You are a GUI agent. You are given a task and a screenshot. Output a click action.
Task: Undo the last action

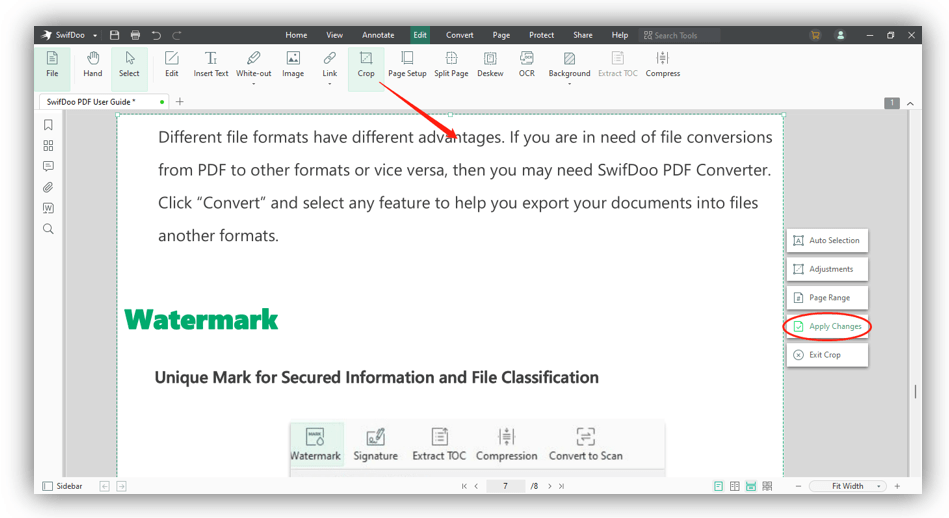(157, 35)
